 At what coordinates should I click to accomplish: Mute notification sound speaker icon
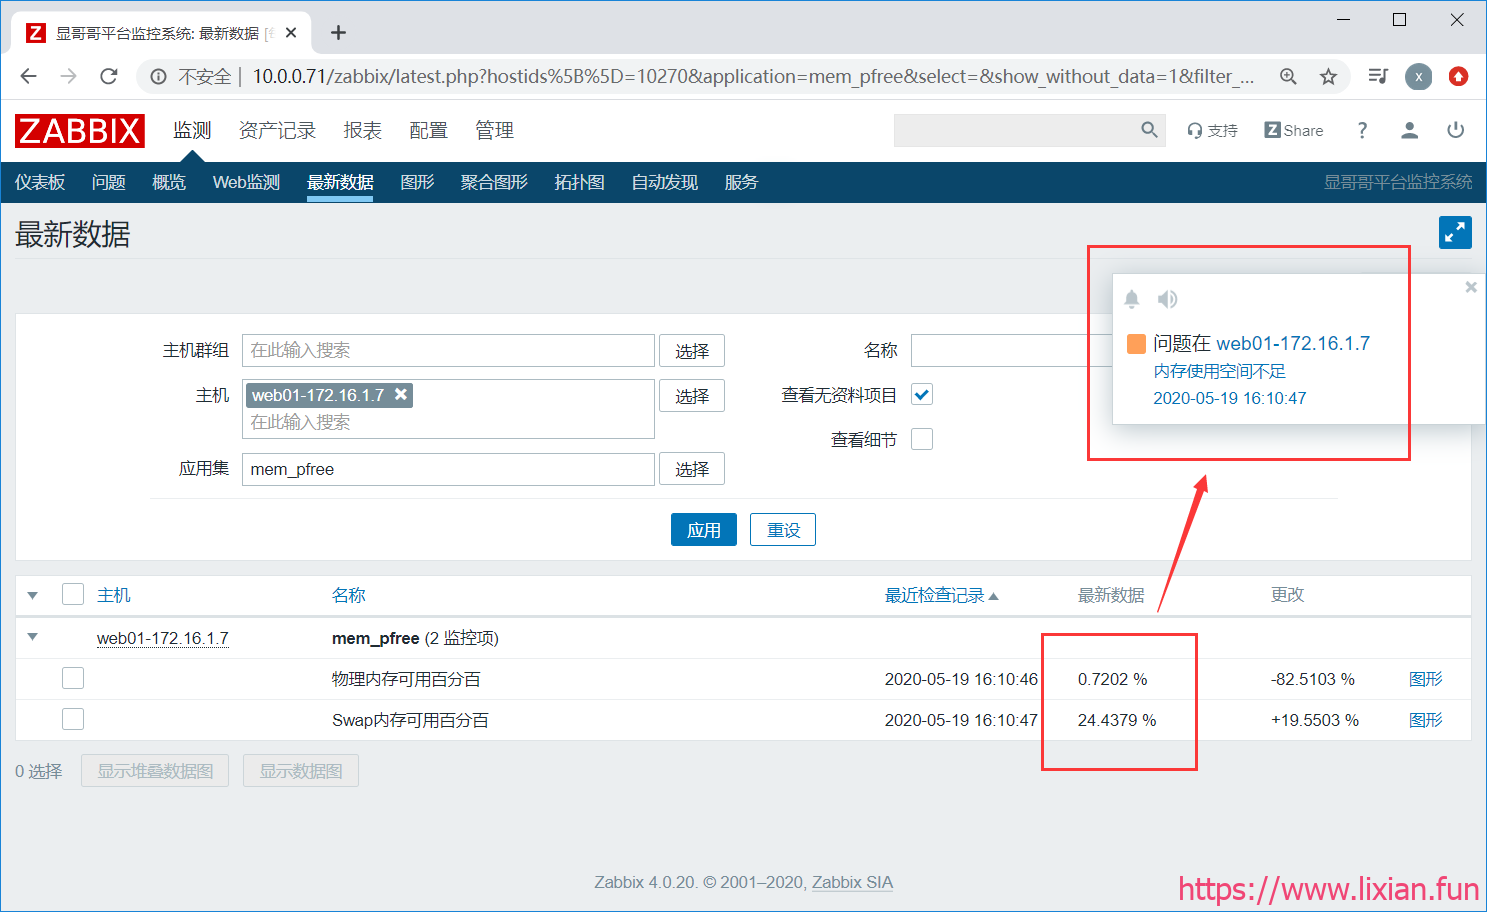[1167, 299]
